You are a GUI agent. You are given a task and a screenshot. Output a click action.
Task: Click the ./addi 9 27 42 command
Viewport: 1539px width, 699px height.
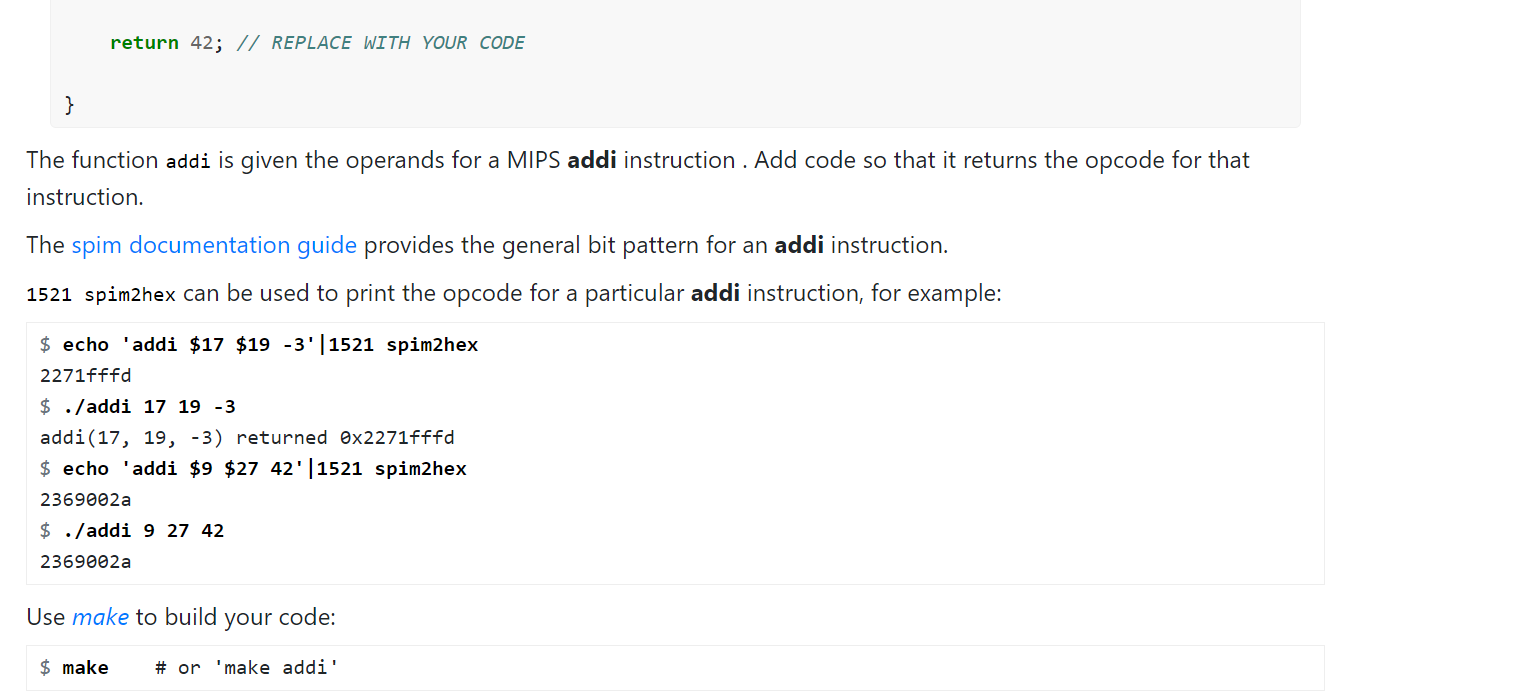pos(143,531)
